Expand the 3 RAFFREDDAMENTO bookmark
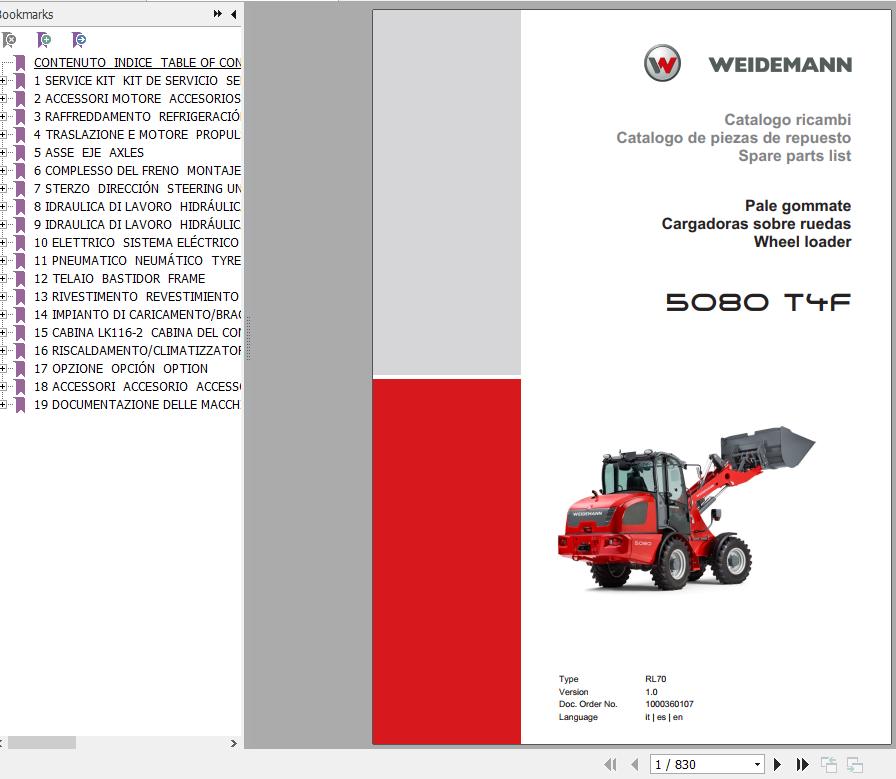 pyautogui.click(x=3, y=117)
